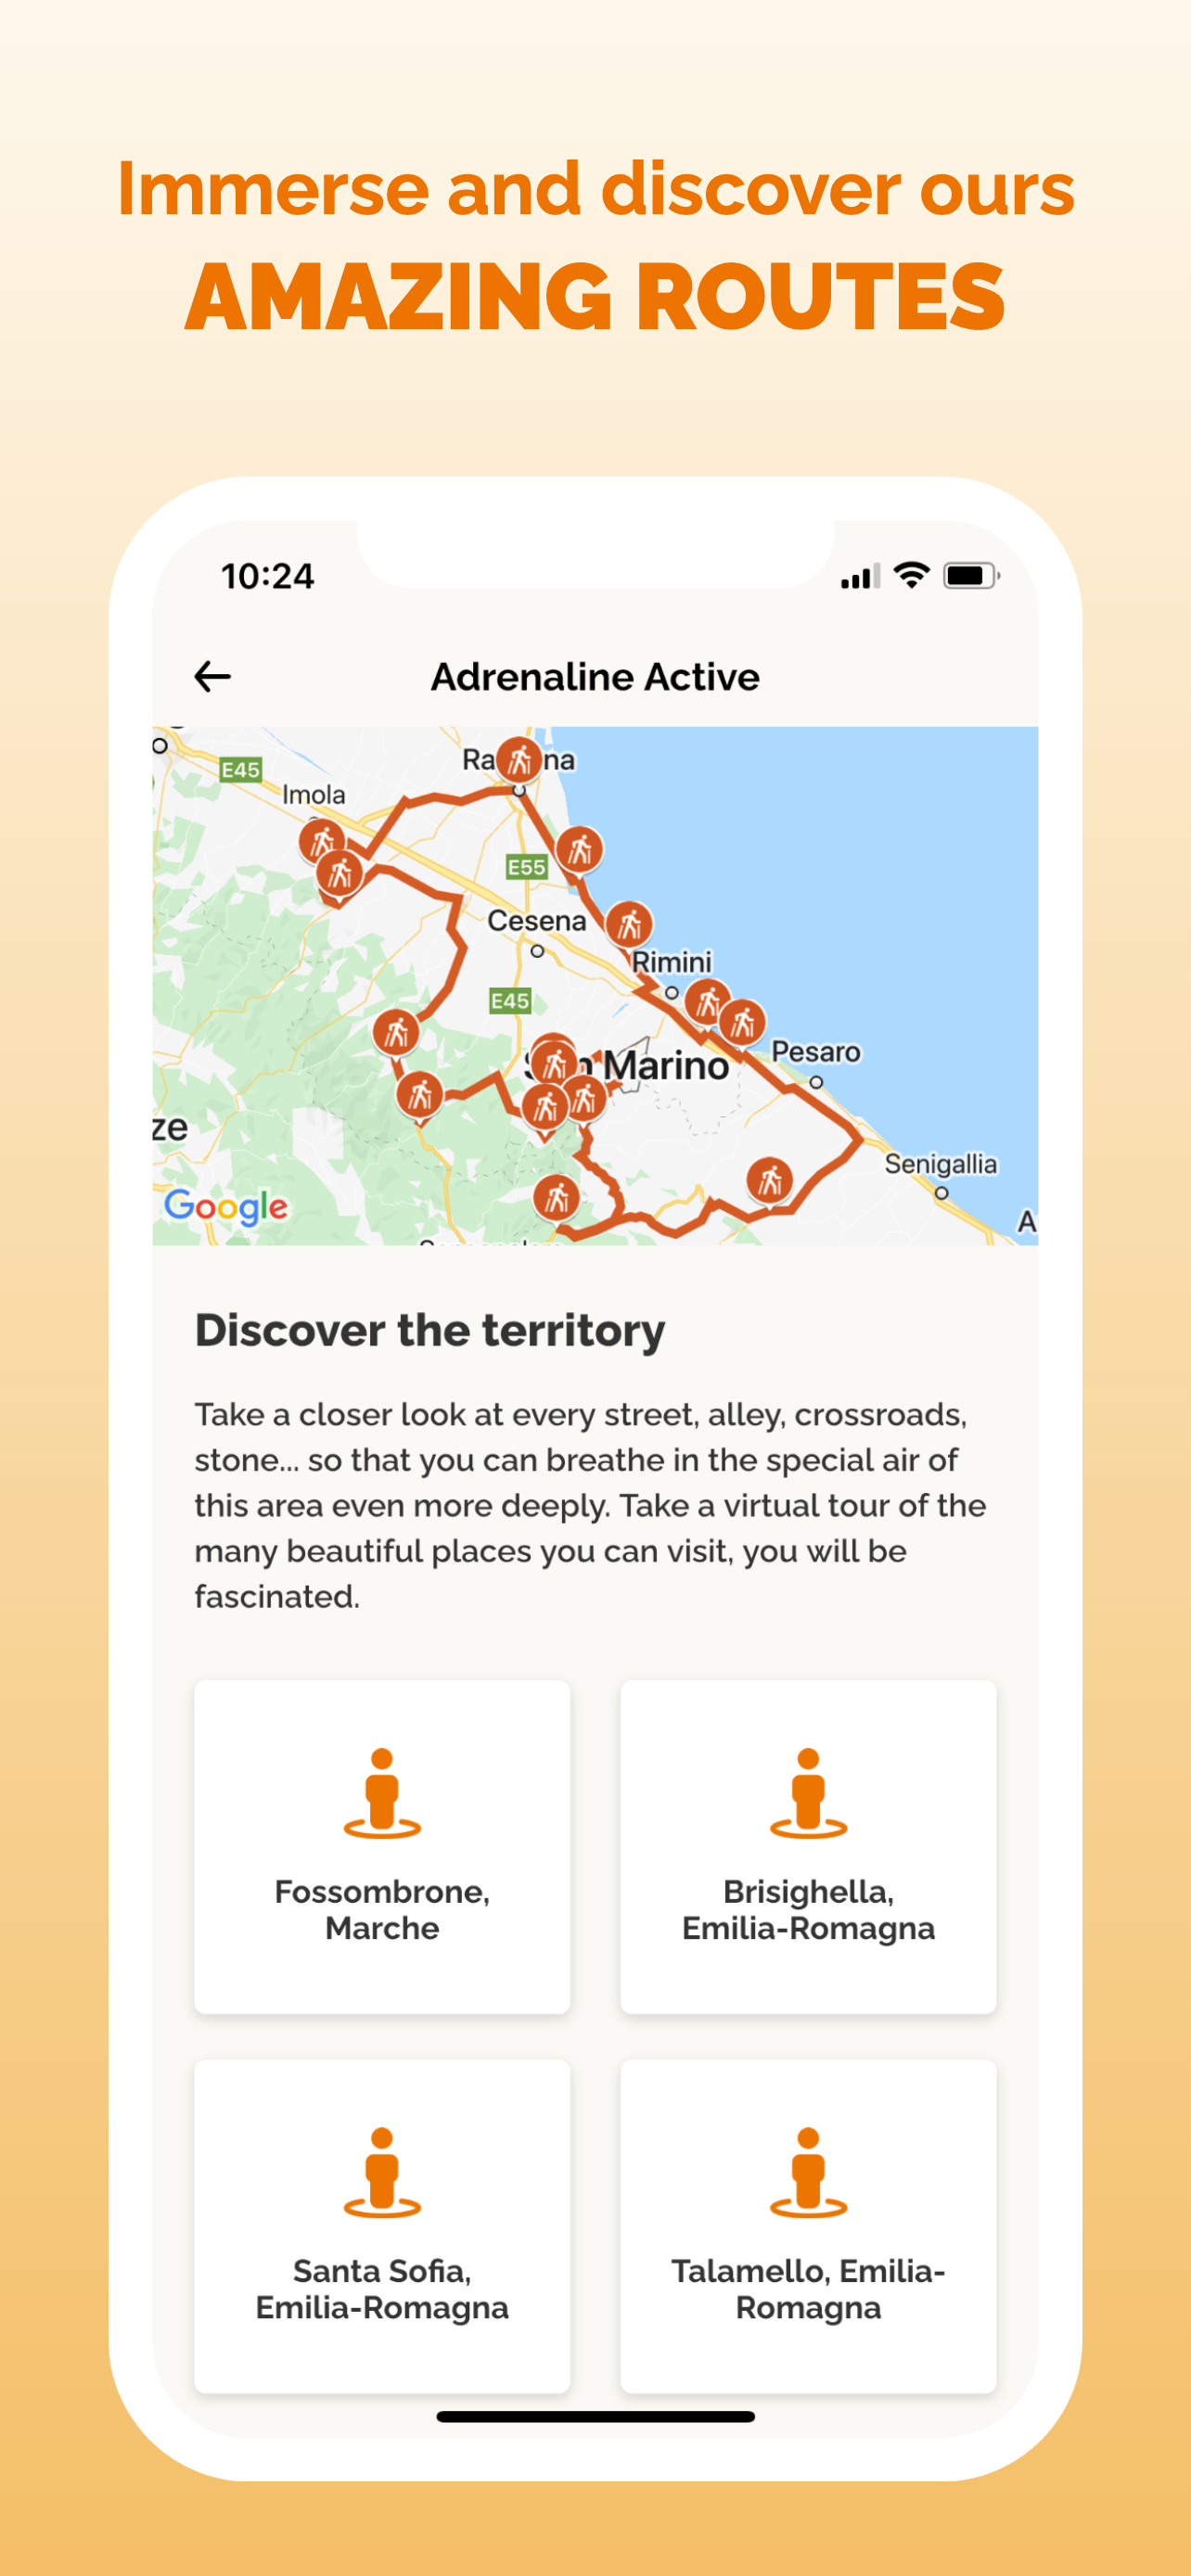Click the hiking marker below E55 label

tap(580, 851)
